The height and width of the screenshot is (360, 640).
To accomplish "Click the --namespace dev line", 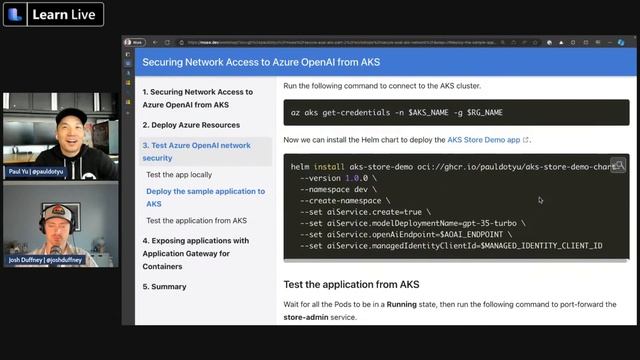I will (338, 189).
